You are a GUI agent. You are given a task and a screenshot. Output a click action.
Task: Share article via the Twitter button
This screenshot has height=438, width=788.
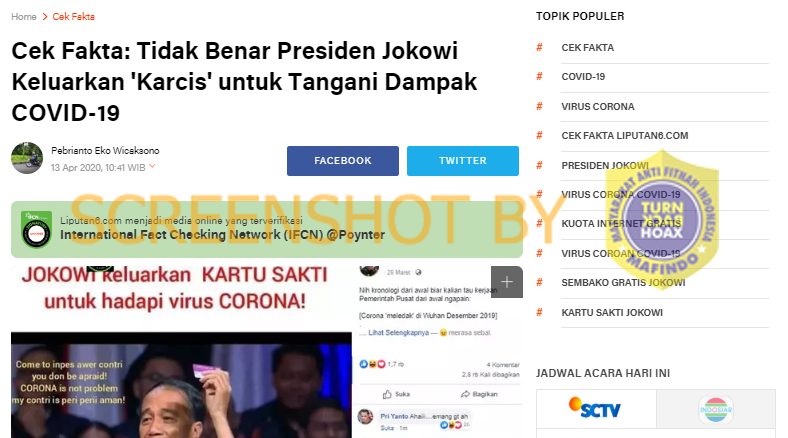coord(463,161)
